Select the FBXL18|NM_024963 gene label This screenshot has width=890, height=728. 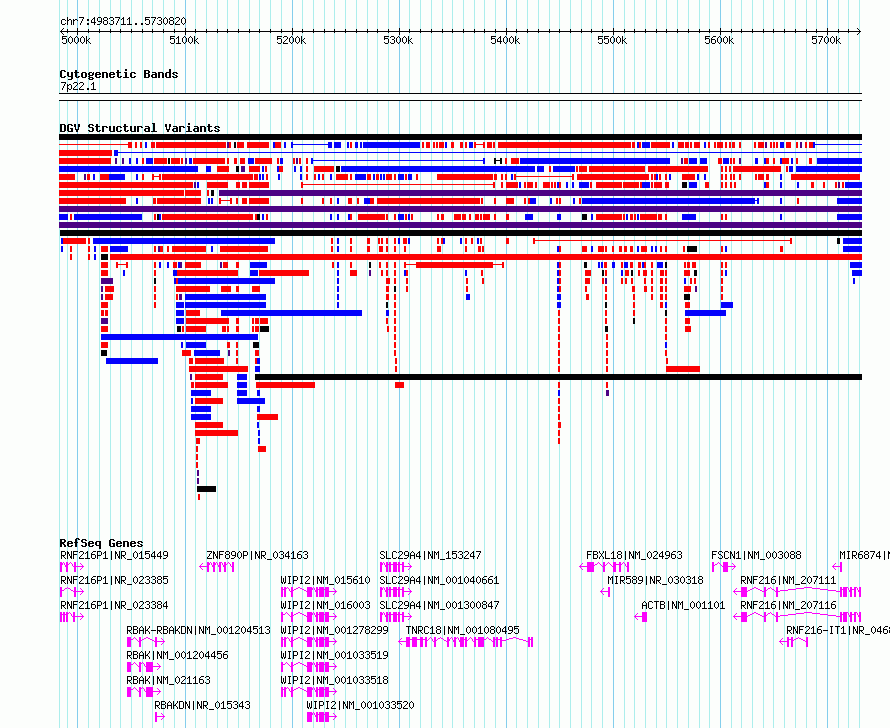click(634, 555)
